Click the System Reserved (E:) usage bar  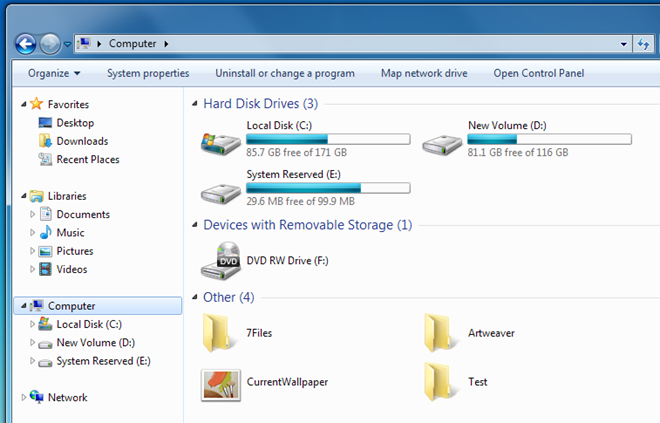[x=328, y=188]
